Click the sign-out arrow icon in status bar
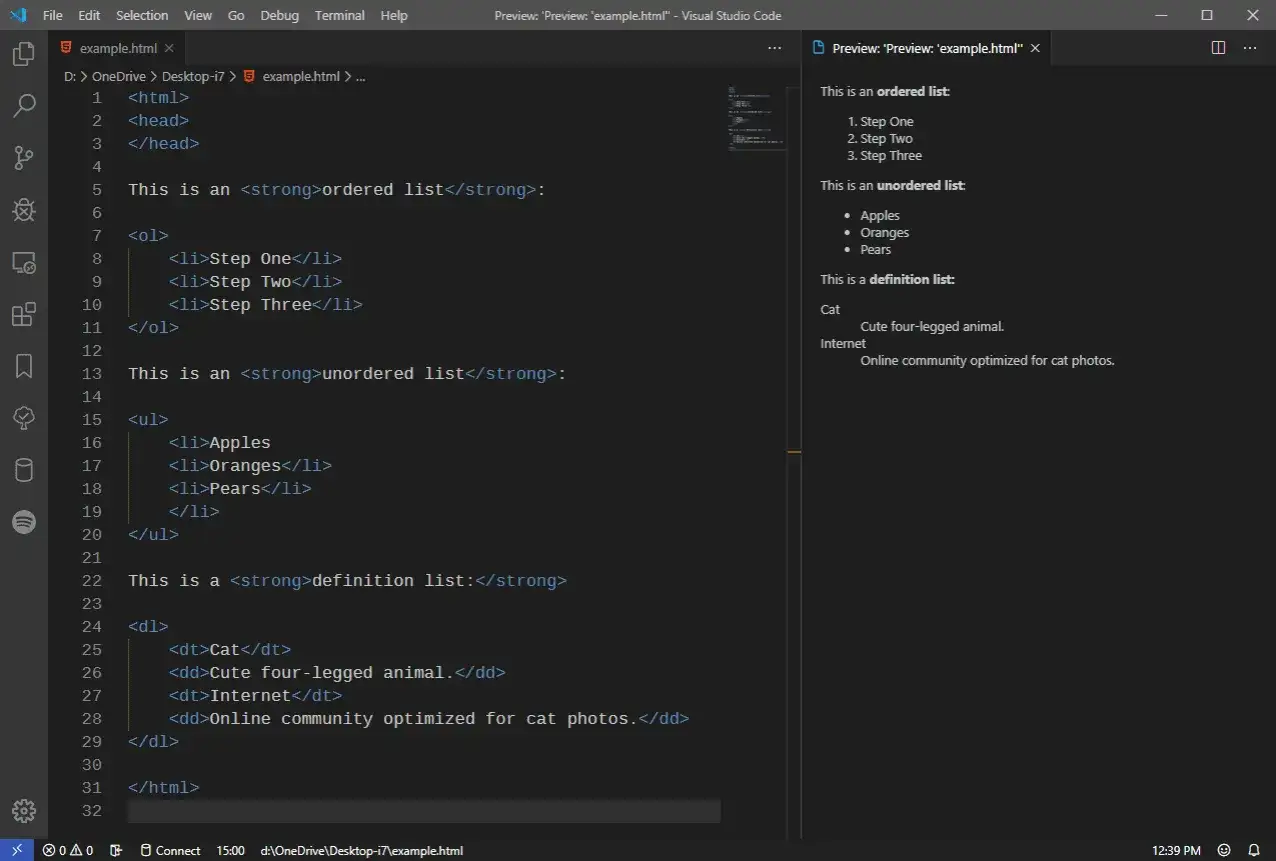The image size is (1276, 861). click(x=116, y=850)
